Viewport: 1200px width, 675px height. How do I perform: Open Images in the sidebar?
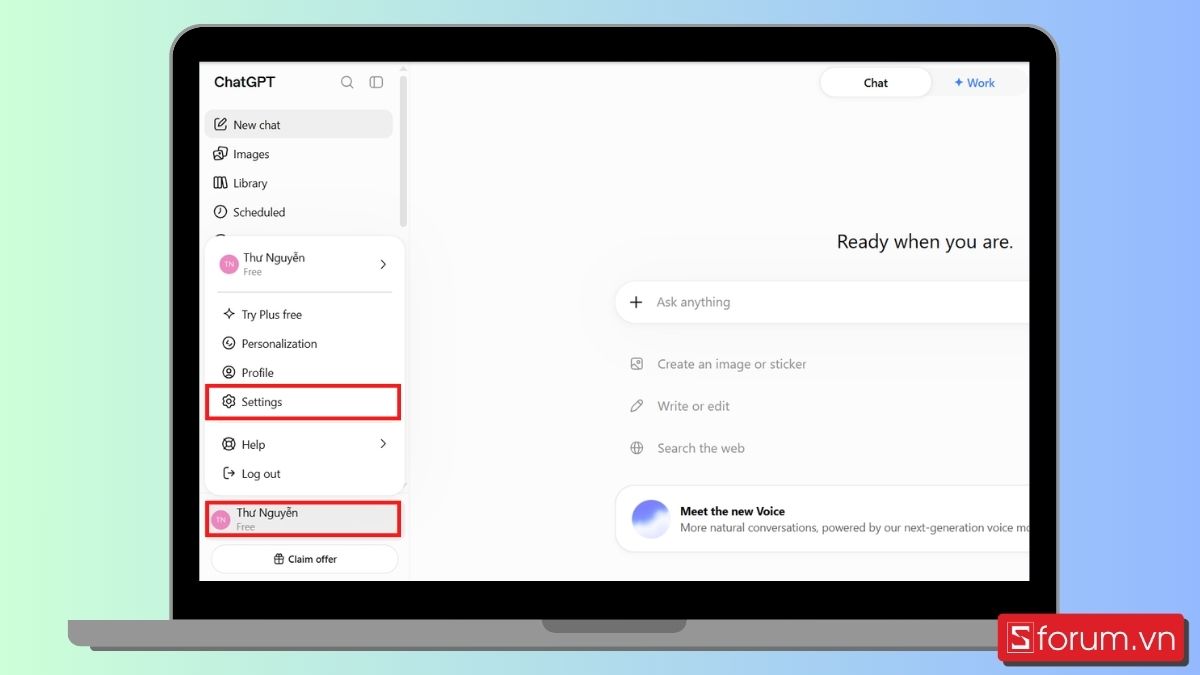[299, 154]
